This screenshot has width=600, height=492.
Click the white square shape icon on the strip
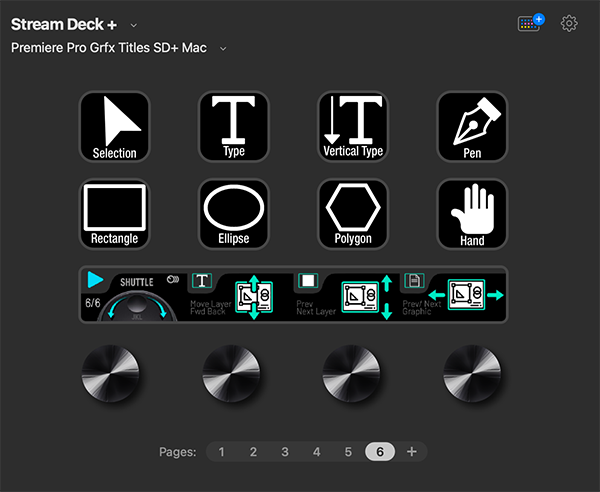pos(308,280)
